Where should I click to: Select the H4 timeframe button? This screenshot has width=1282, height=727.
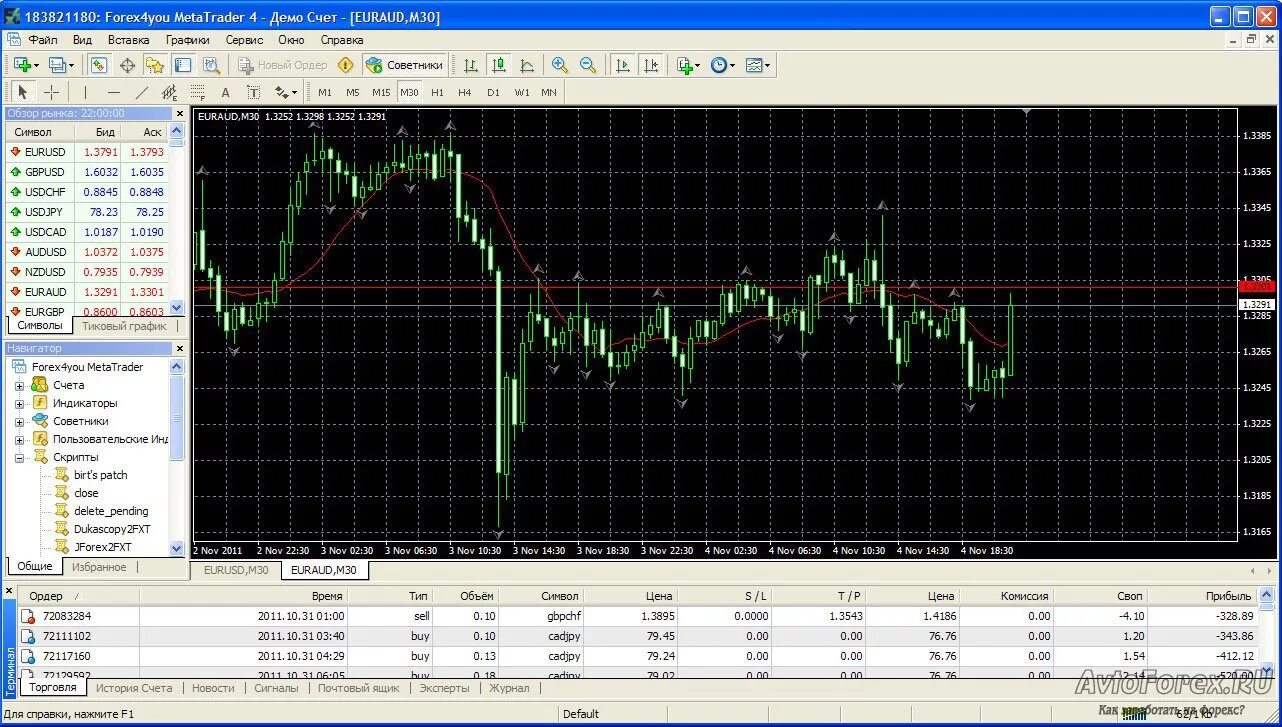tap(465, 92)
